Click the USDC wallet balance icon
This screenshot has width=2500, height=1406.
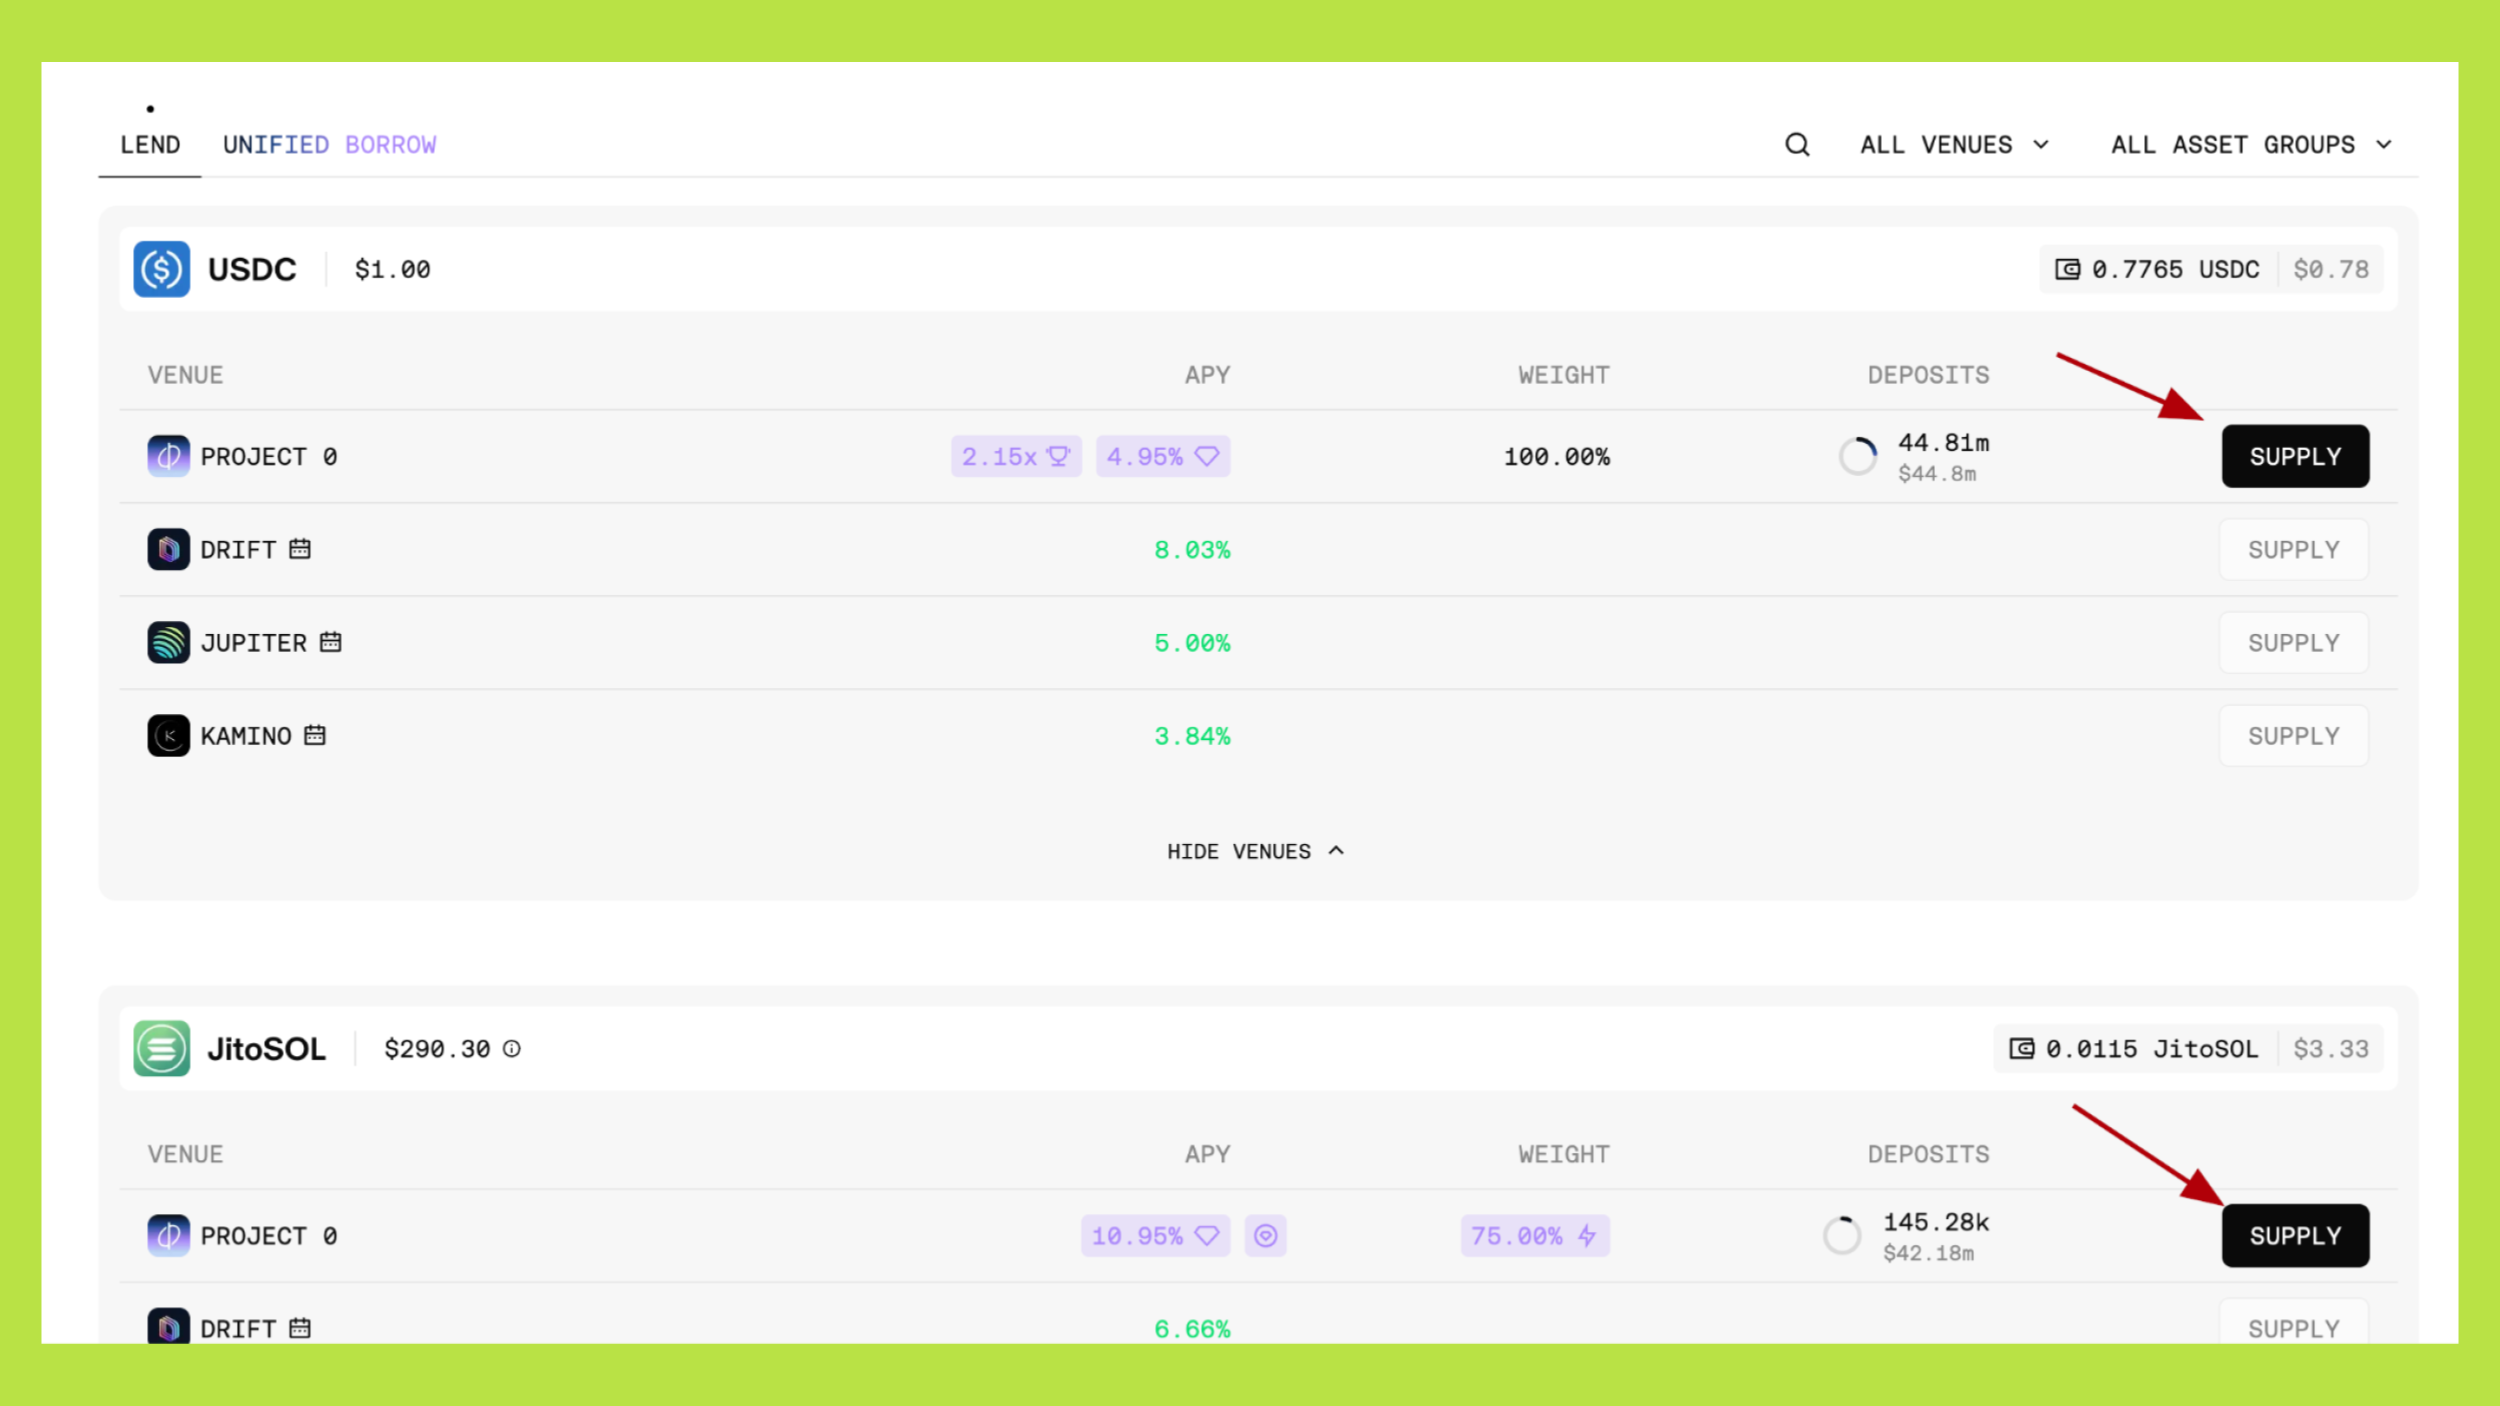2067,269
